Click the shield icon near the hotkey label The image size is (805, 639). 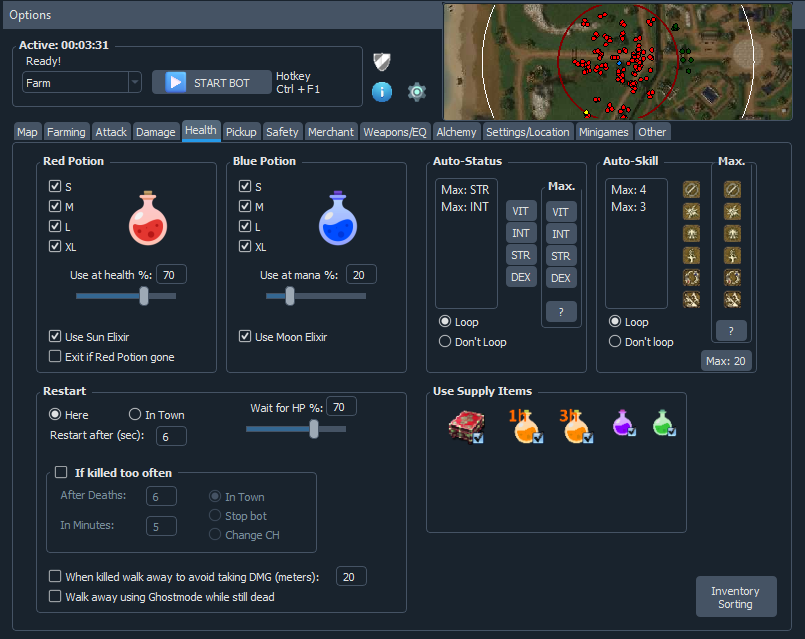(x=381, y=62)
